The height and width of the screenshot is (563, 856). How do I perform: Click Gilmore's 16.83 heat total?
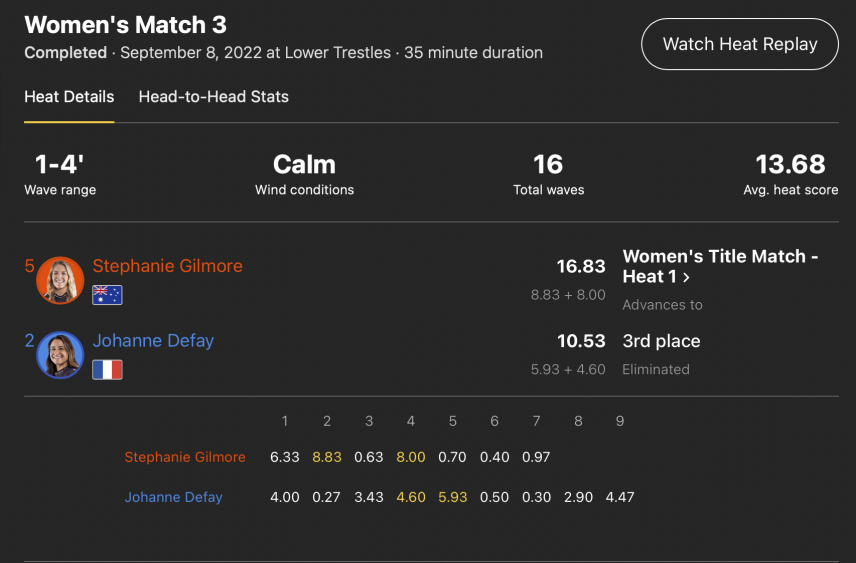click(x=581, y=266)
